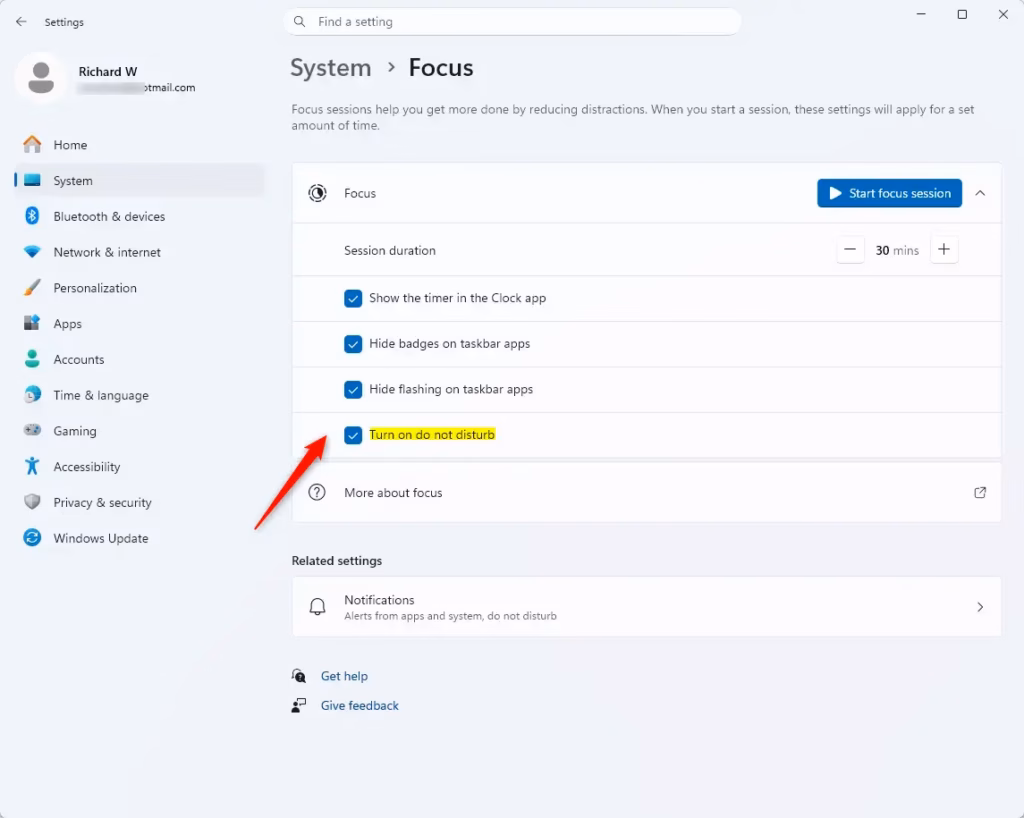
Task: Open Home in the sidebar
Action: pyautogui.click(x=139, y=145)
